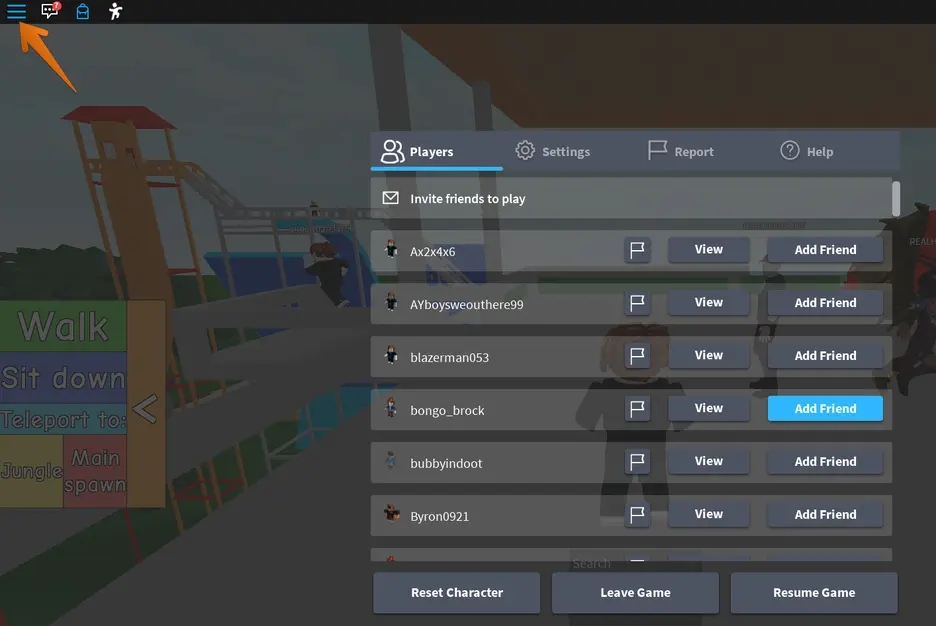Add blazerman053 as a friend

825,356
